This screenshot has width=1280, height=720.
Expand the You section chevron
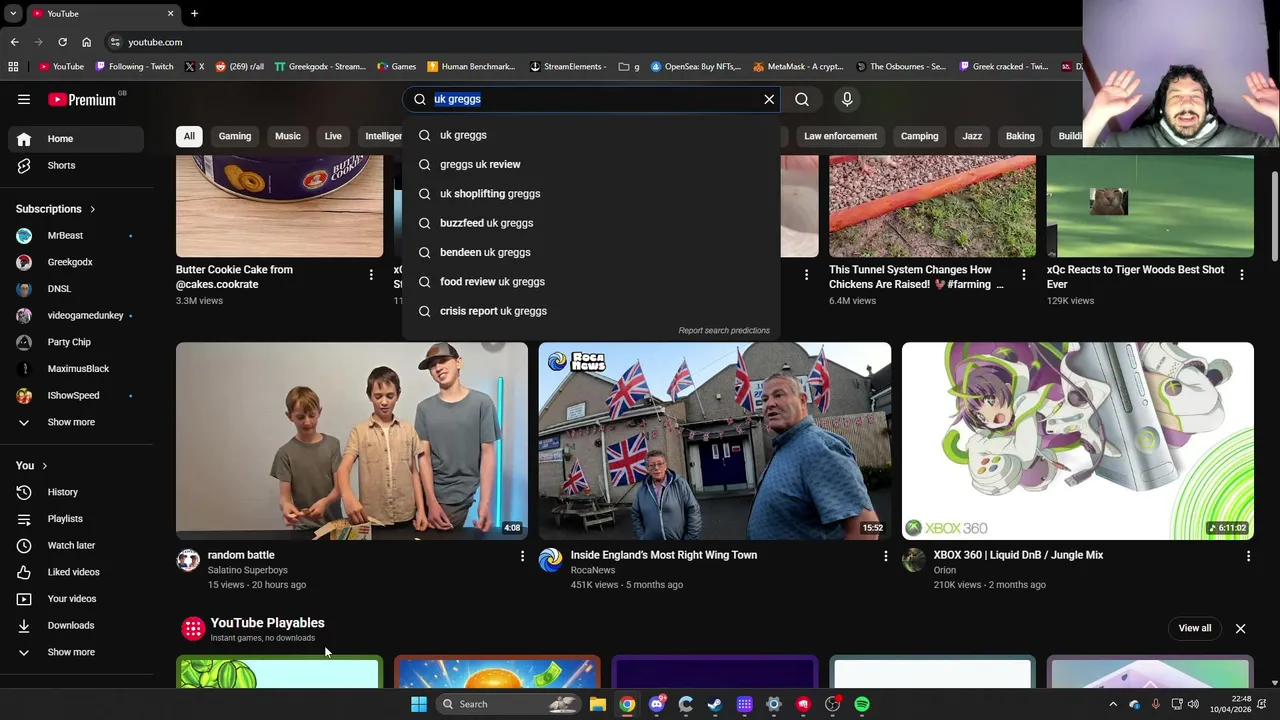44,466
